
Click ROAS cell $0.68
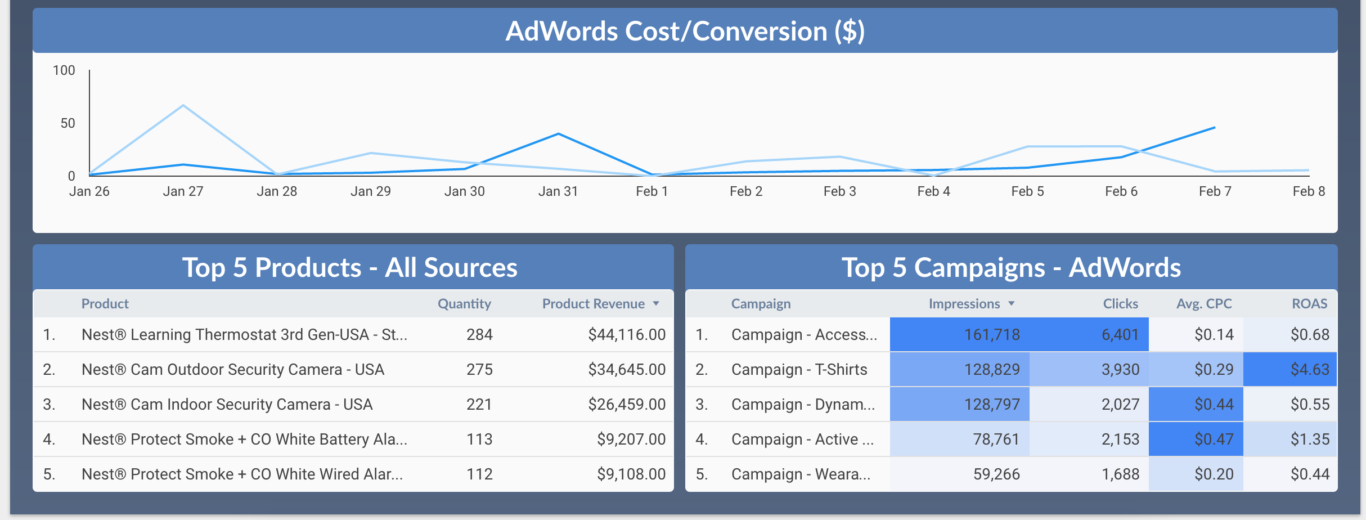1291,334
